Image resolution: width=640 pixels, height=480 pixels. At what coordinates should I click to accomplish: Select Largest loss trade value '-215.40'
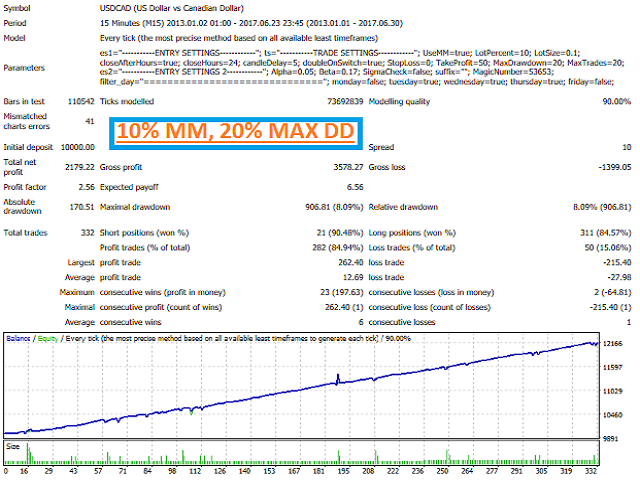click(x=617, y=262)
